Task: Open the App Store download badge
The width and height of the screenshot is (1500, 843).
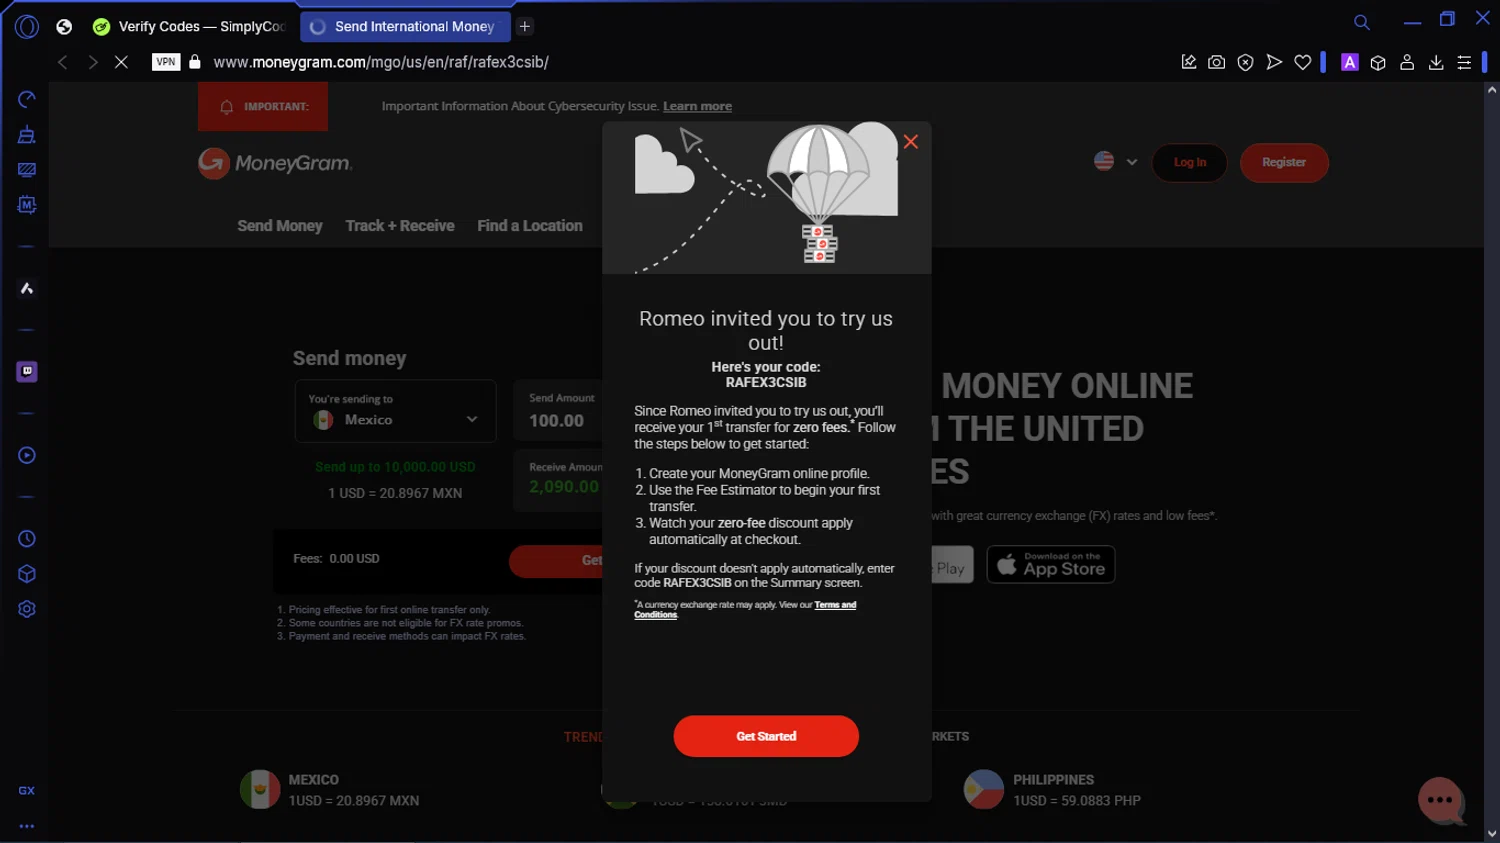Action: pos(1051,564)
